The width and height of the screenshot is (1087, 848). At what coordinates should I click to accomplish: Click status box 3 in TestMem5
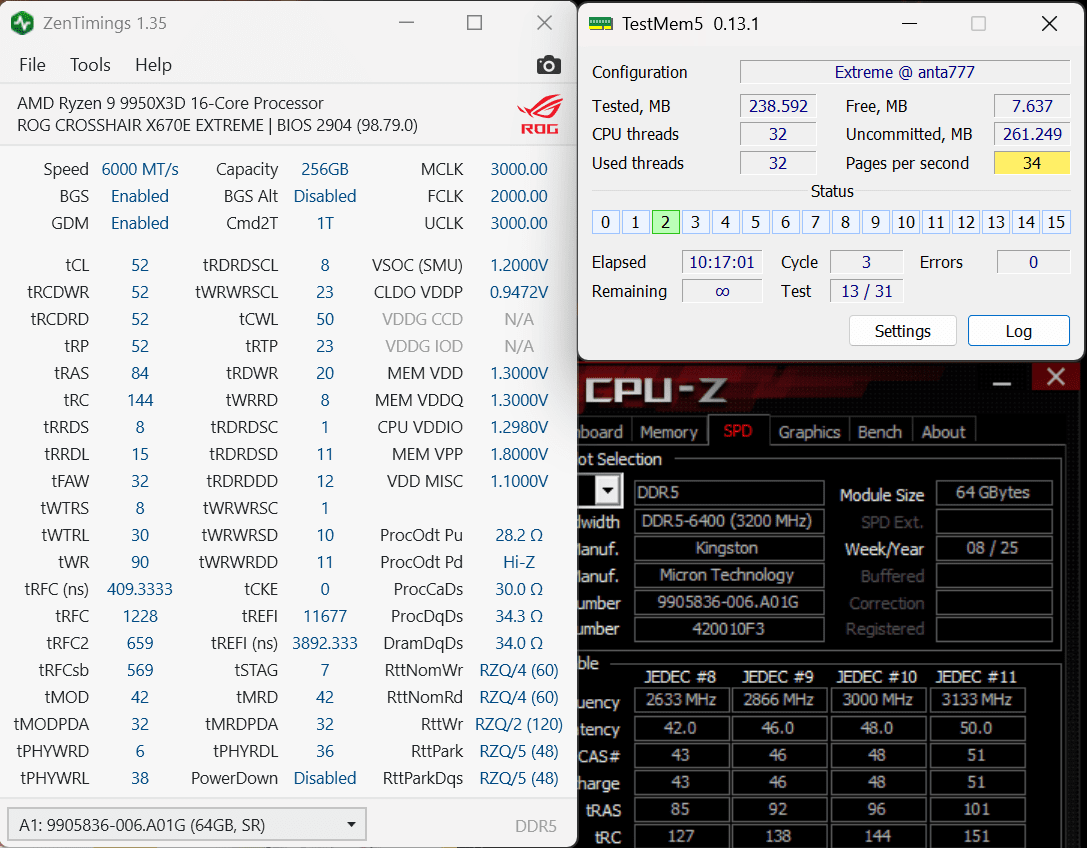click(x=695, y=222)
